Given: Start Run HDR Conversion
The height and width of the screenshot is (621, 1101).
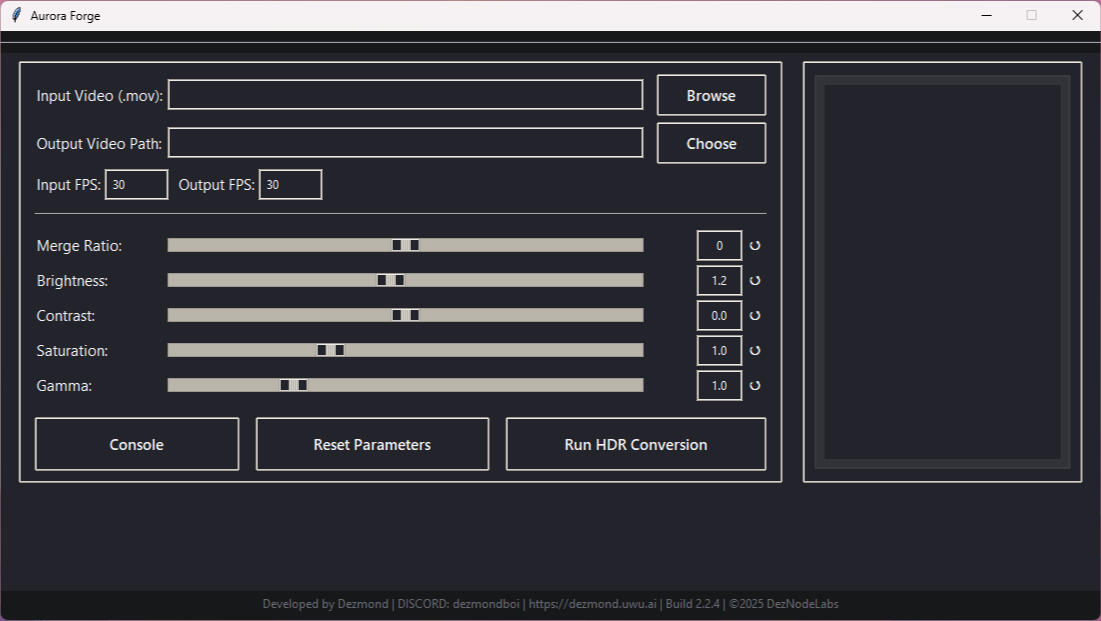Looking at the screenshot, I should click(x=635, y=444).
